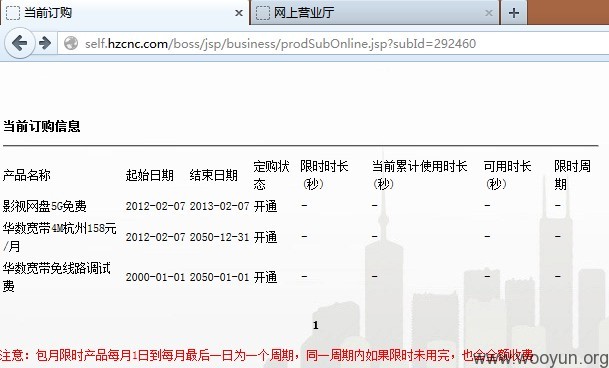Click the 限时时长(秒) column header
The image size is (609, 368).
[x=324, y=175]
